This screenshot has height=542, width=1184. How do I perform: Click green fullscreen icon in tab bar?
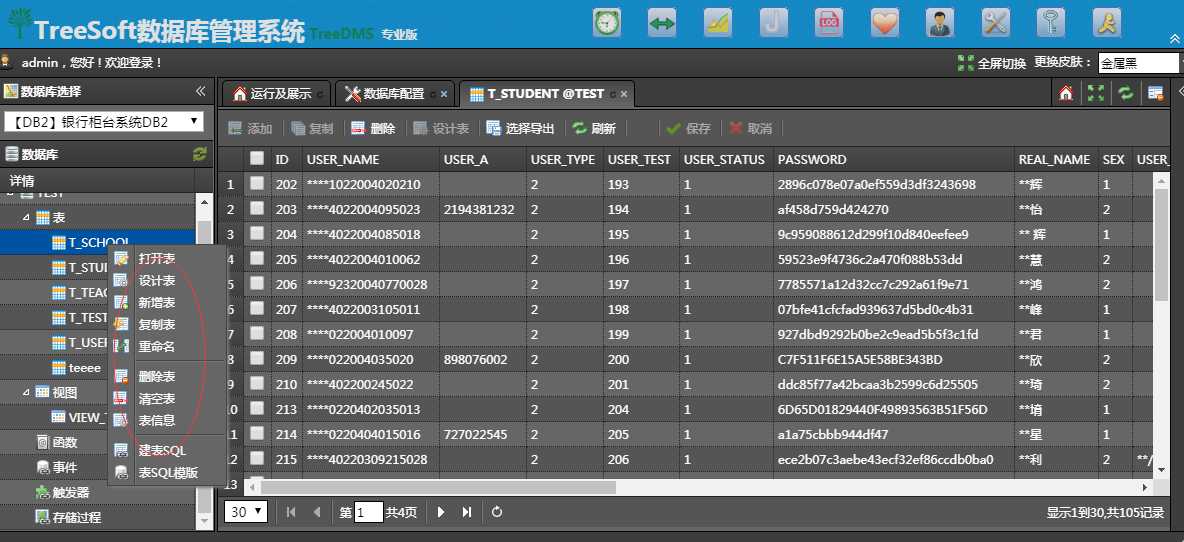pyautogui.click(x=1096, y=93)
